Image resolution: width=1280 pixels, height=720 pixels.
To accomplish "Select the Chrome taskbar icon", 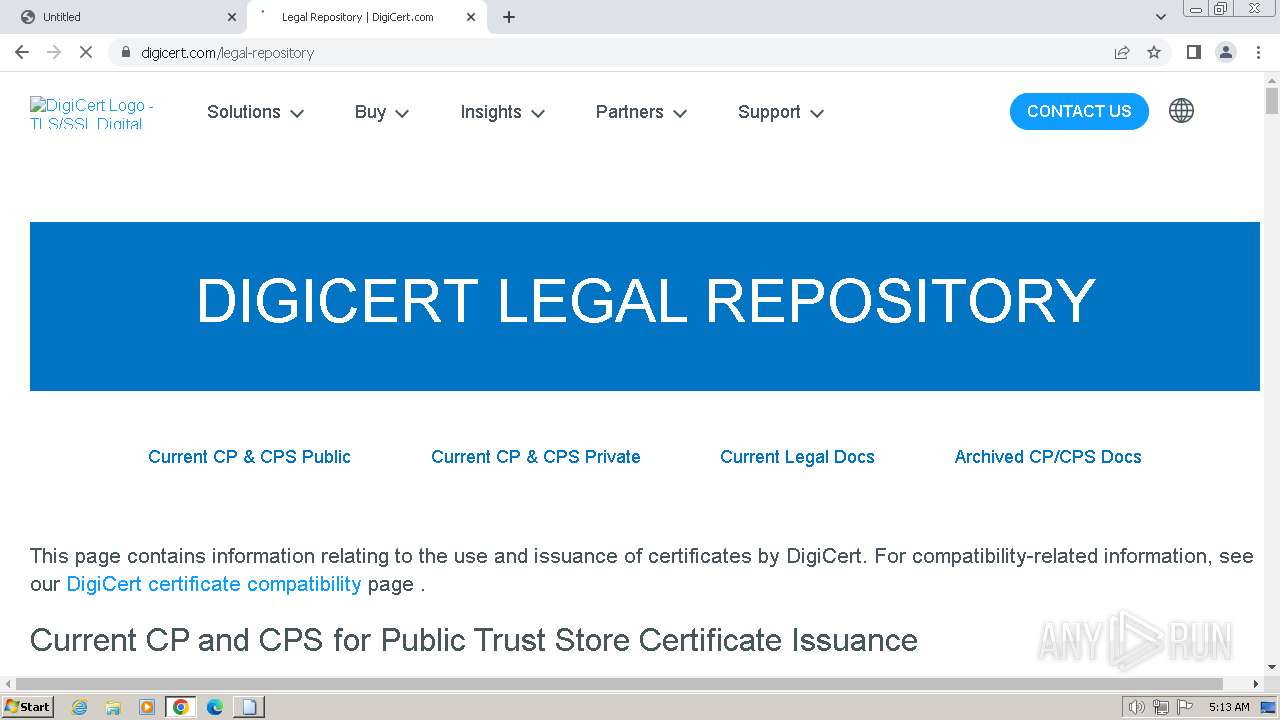I will pyautogui.click(x=181, y=707).
